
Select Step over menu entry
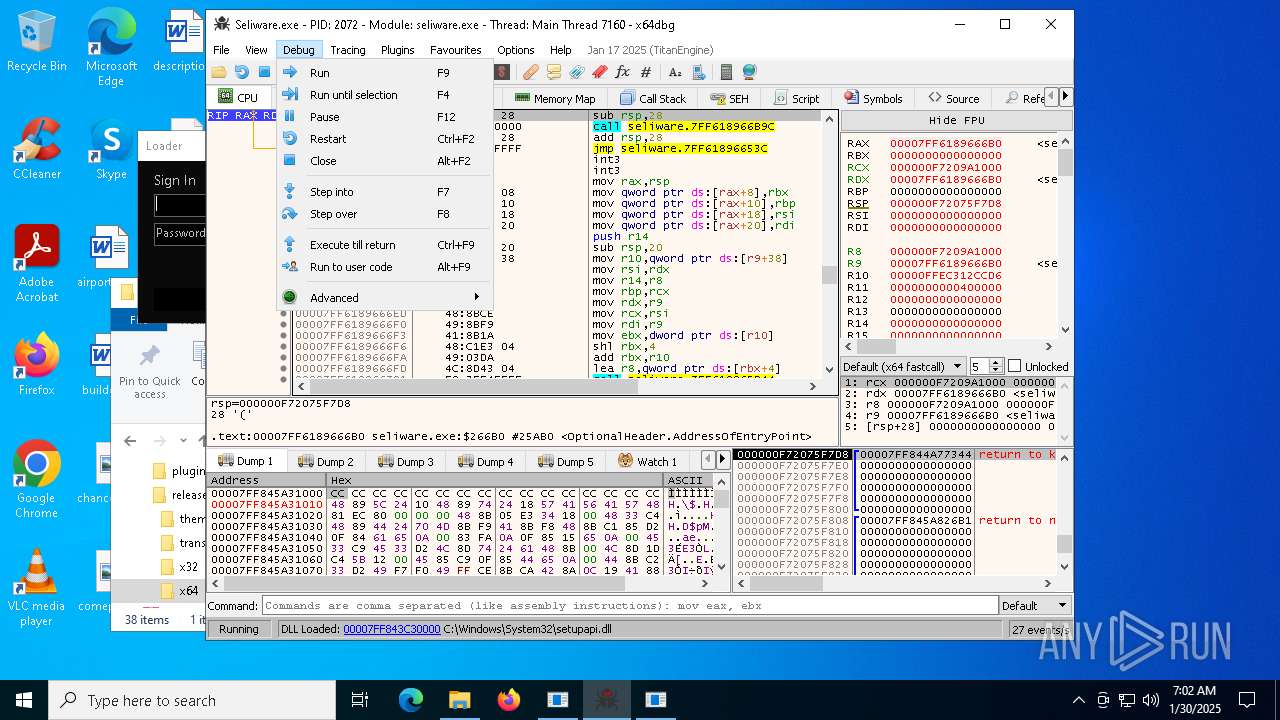(384, 214)
